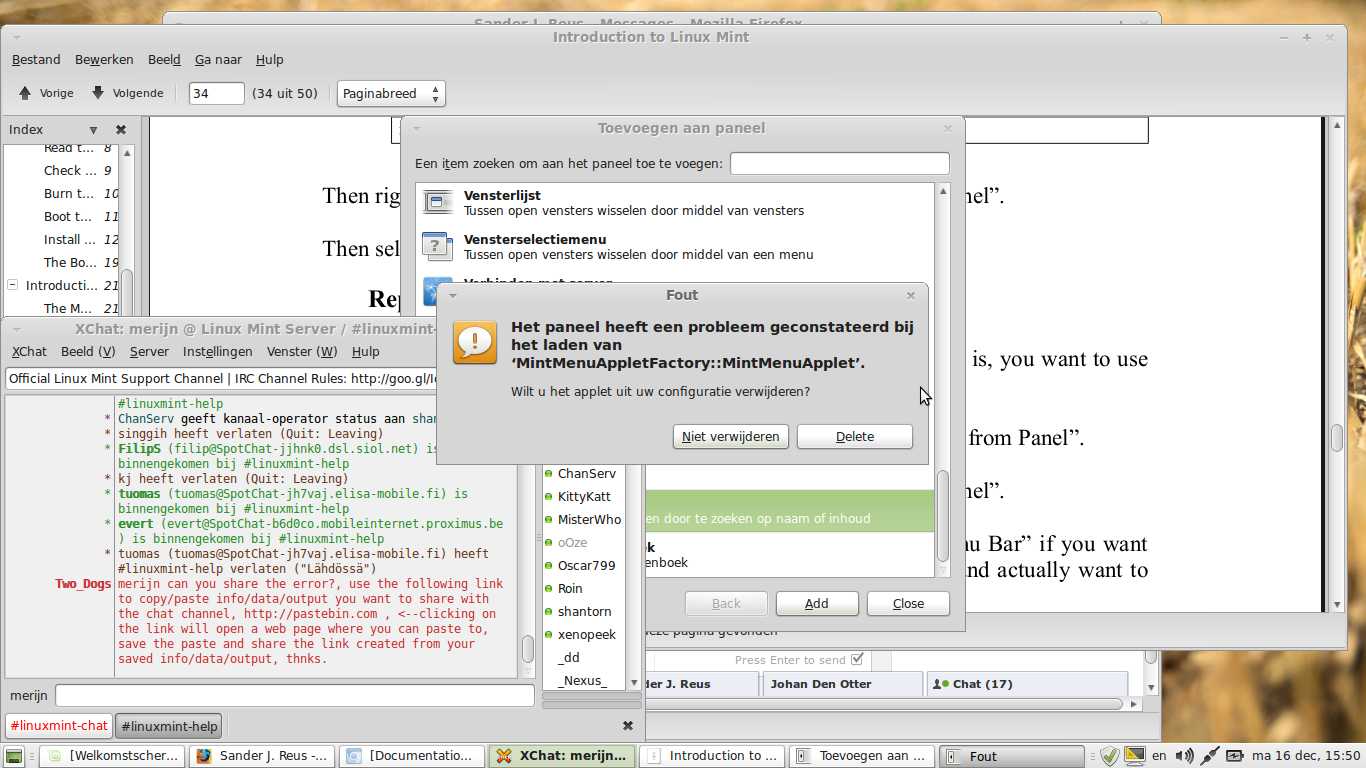
Task: Select KittyKatt in XChat user list
Action: pos(585,497)
